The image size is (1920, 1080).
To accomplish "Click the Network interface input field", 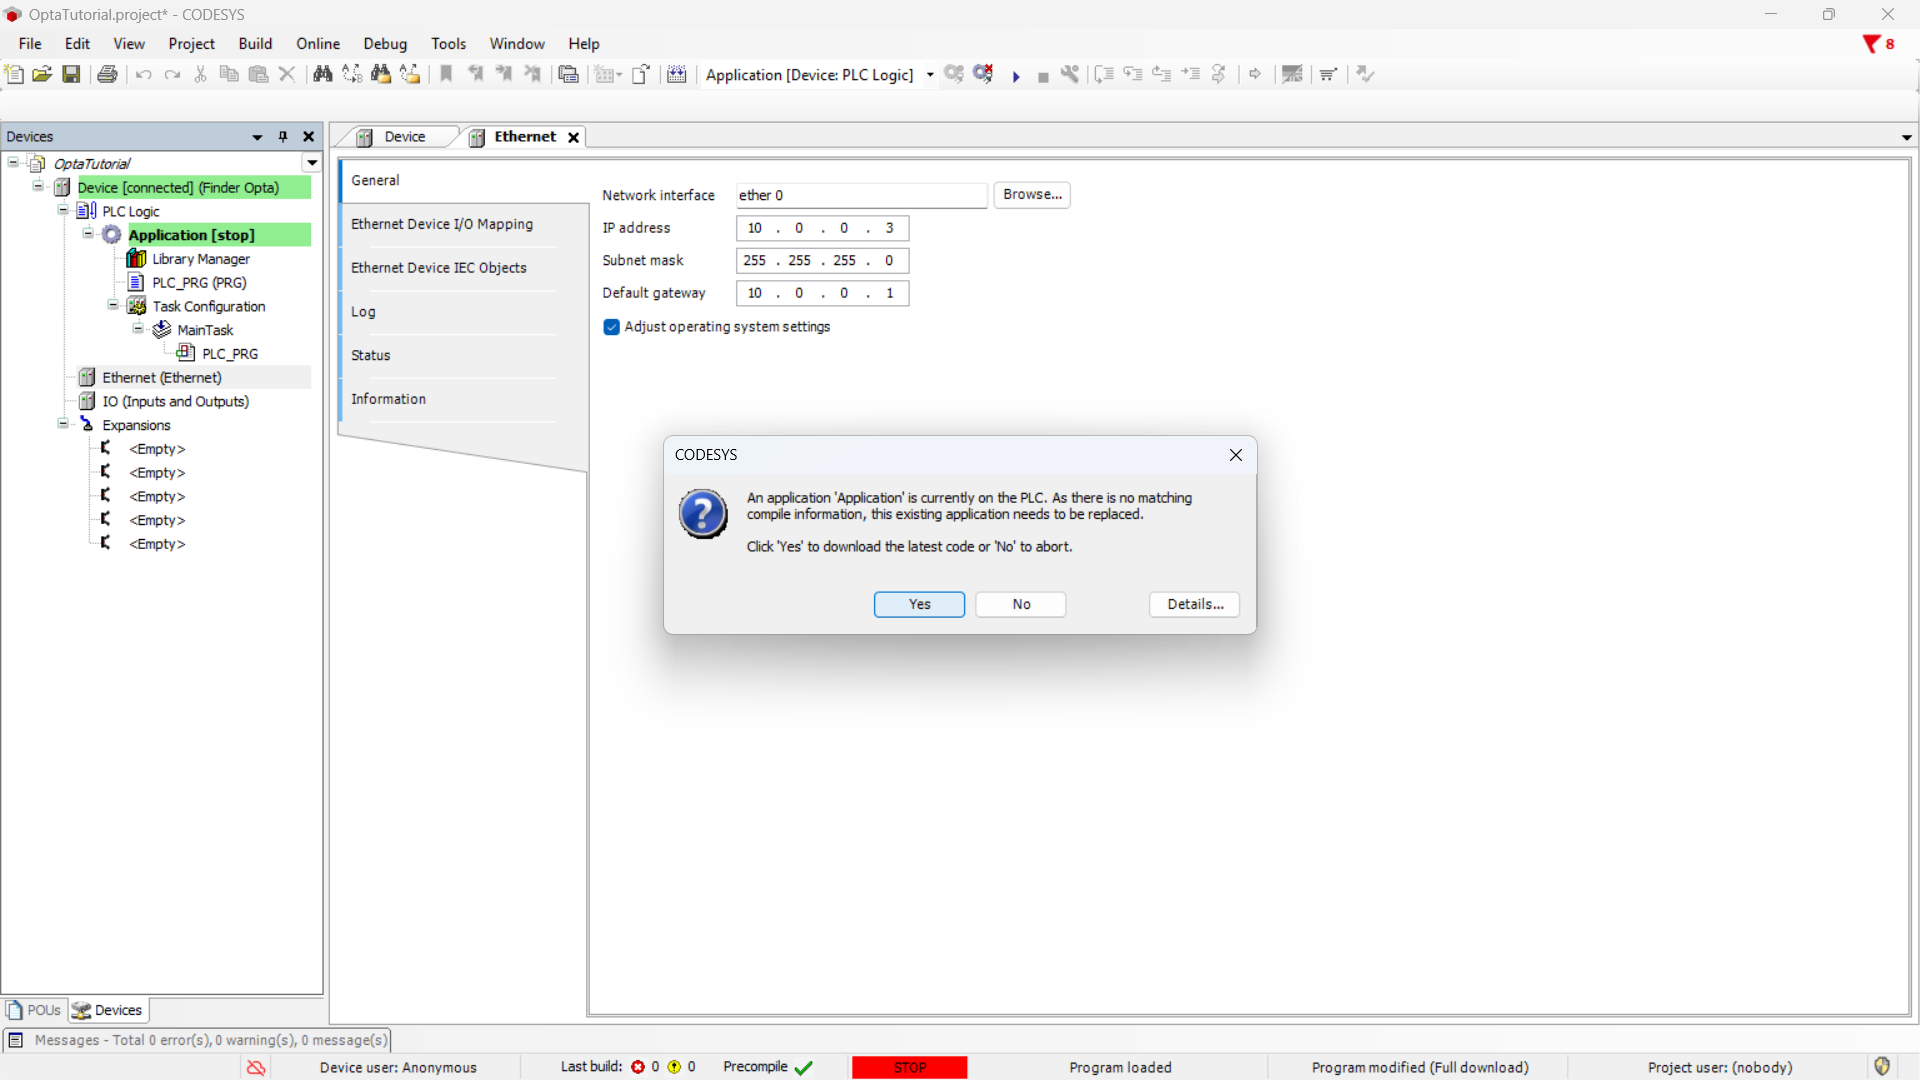I will [x=860, y=195].
